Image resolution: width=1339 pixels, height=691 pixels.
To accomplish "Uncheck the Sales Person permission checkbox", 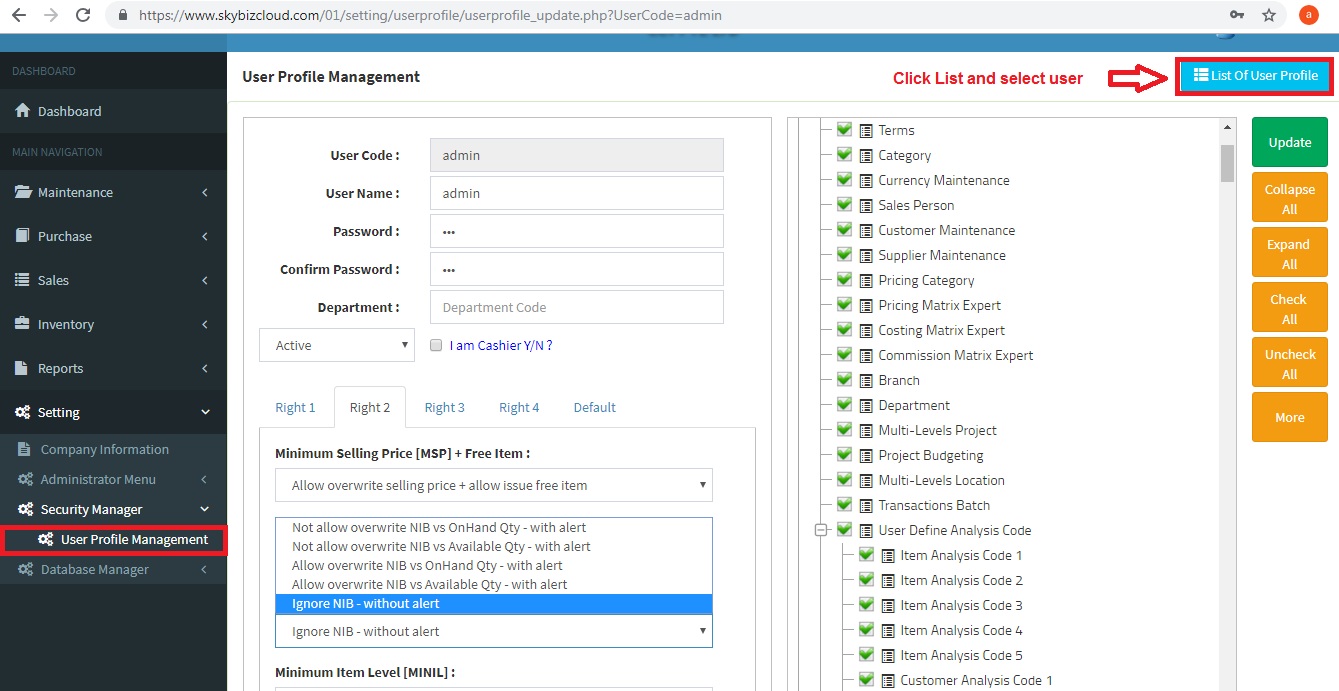I will click(x=844, y=205).
